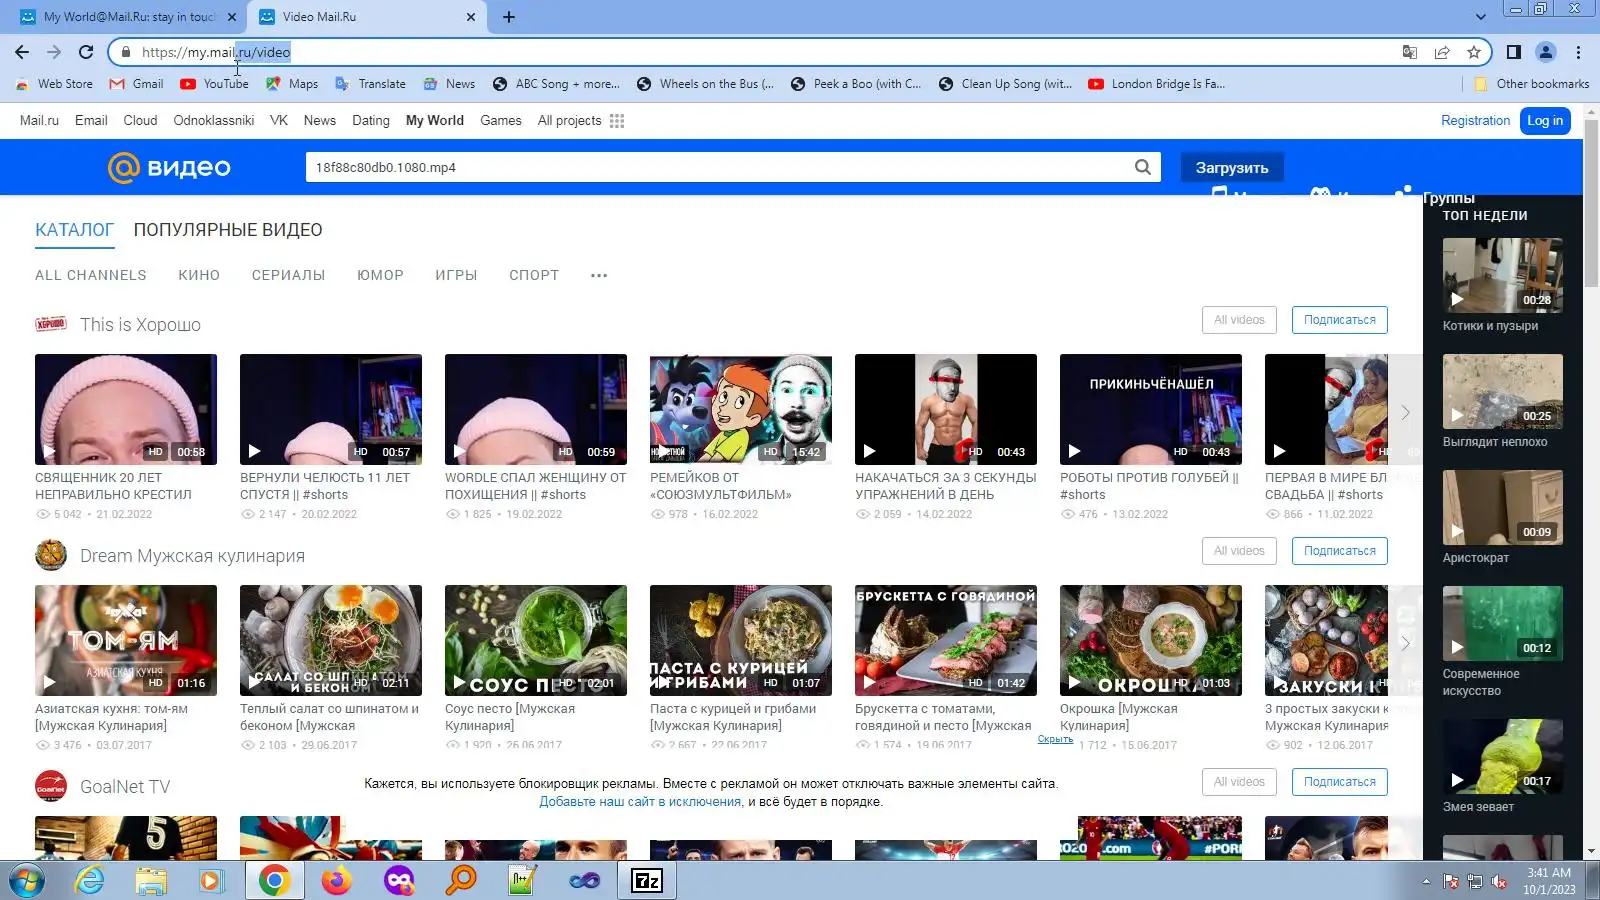Viewport: 1600px width, 900px height.
Task: Select the ЮМОР category
Action: click(381, 275)
